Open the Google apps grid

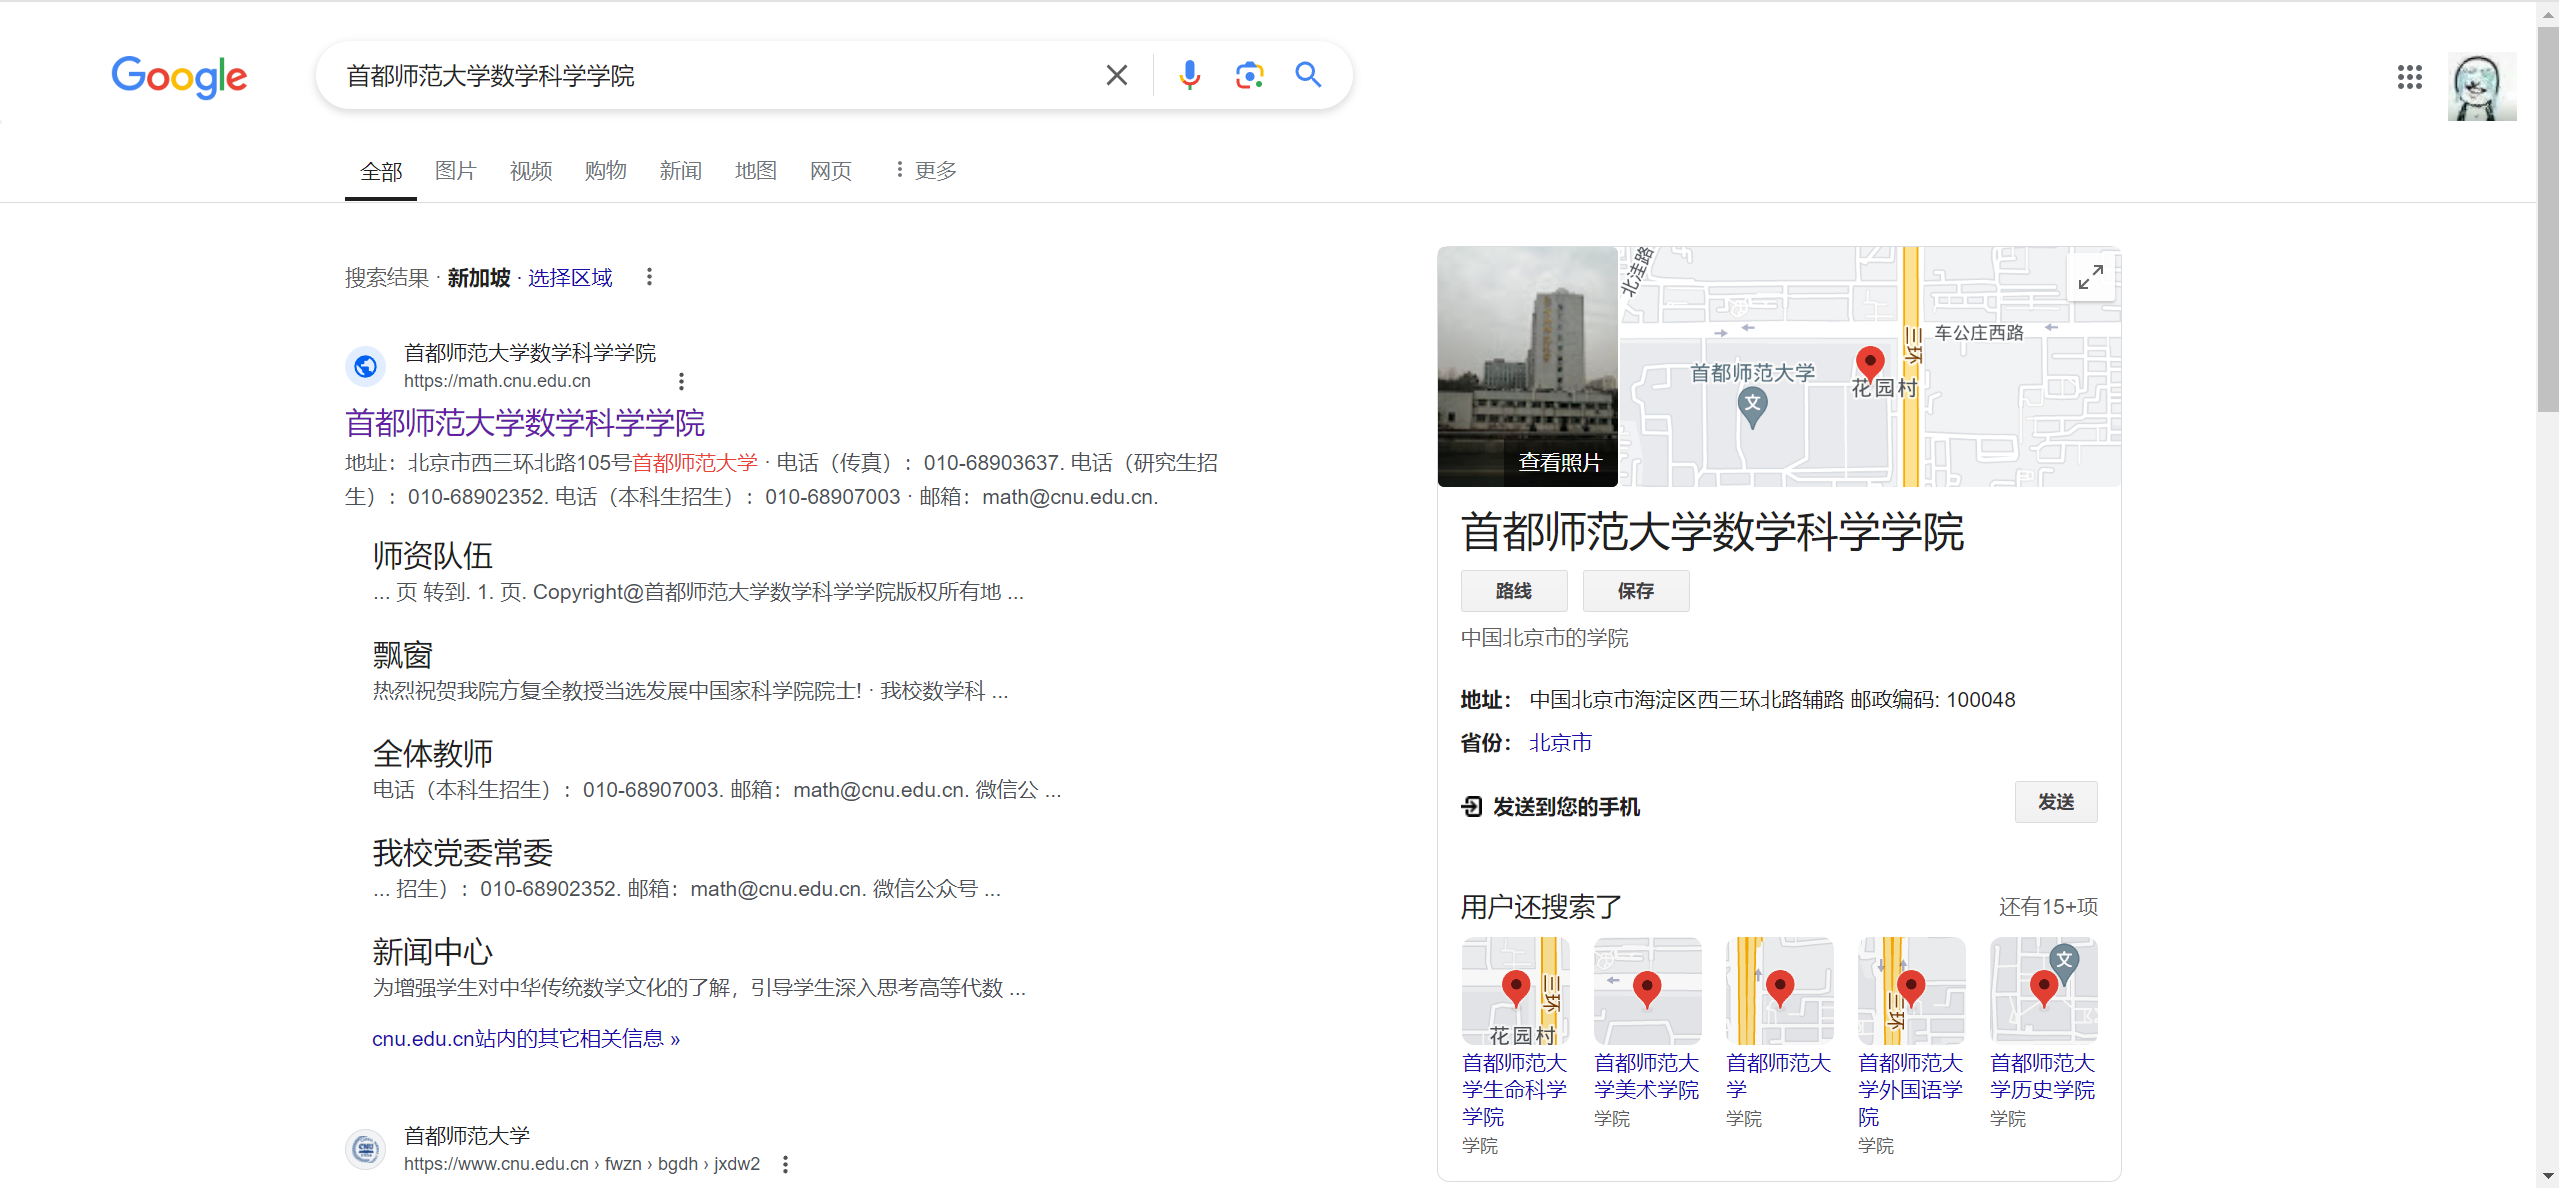tap(2409, 77)
